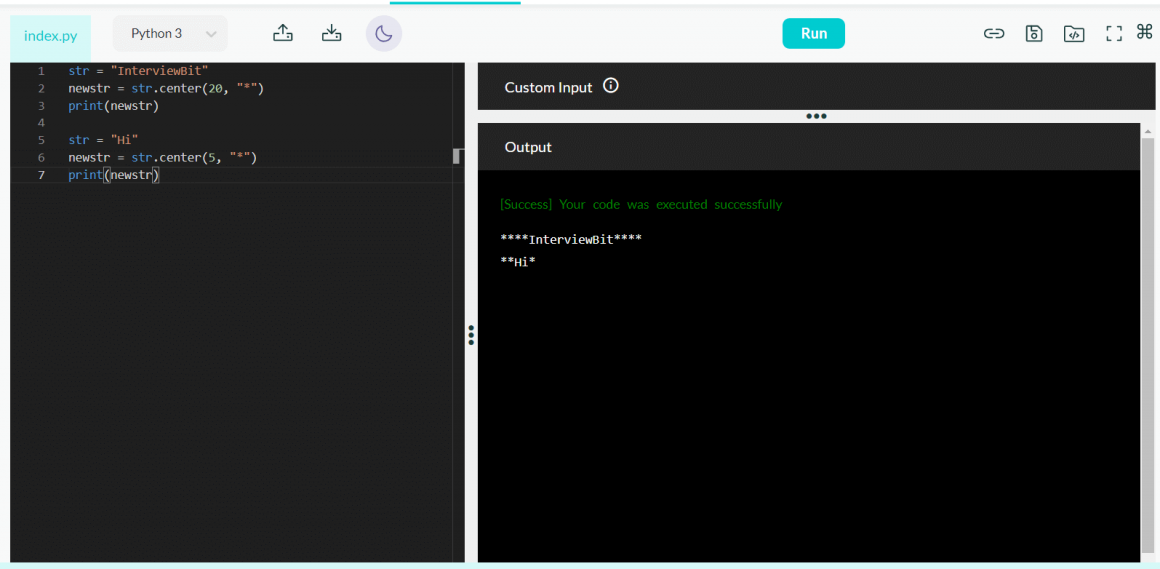1160x569 pixels.
Task: Click the Custom Input info icon
Action: 611,86
